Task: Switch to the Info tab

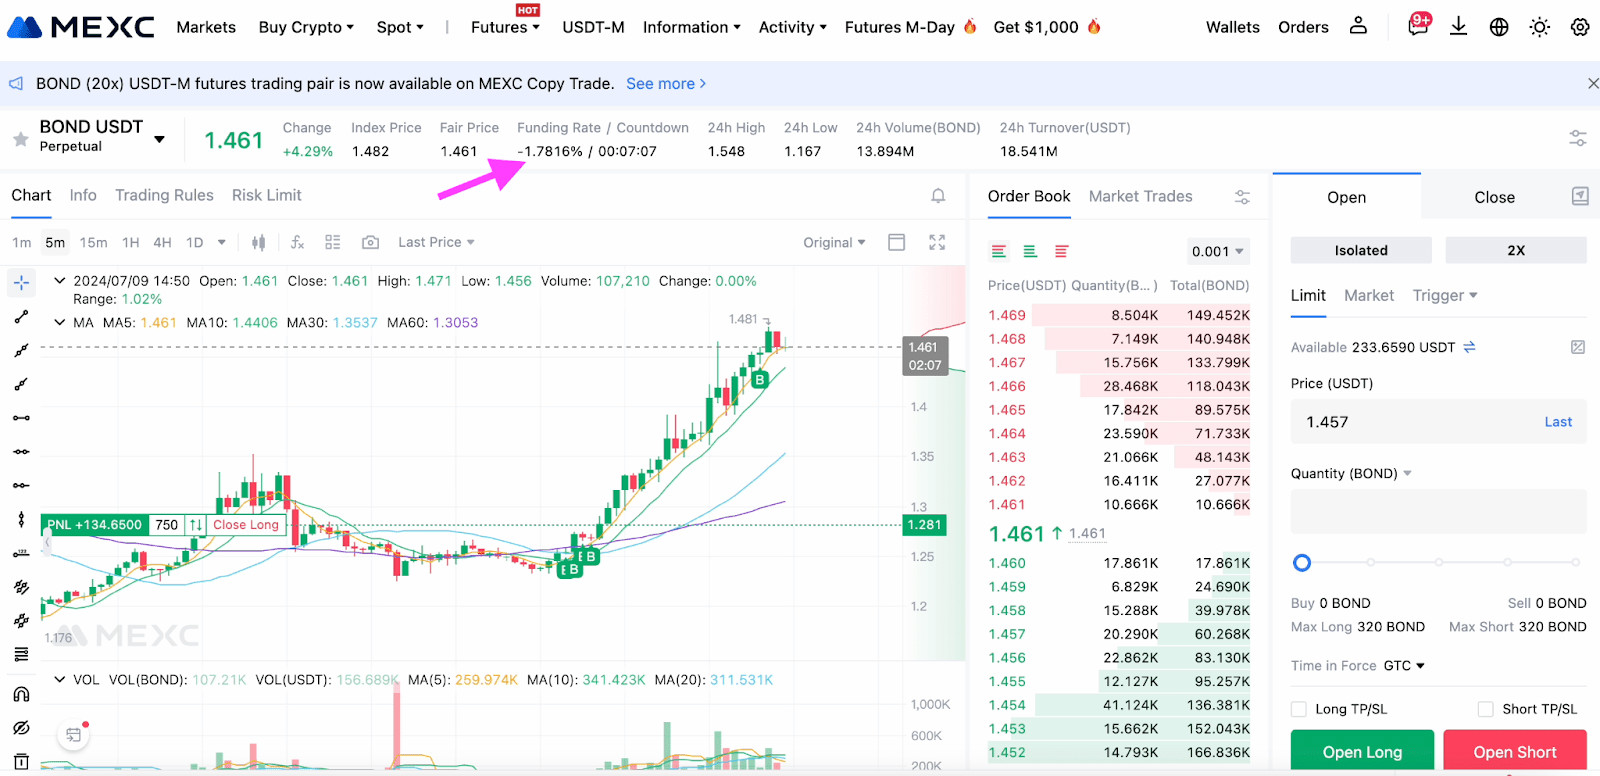Action: (x=83, y=195)
